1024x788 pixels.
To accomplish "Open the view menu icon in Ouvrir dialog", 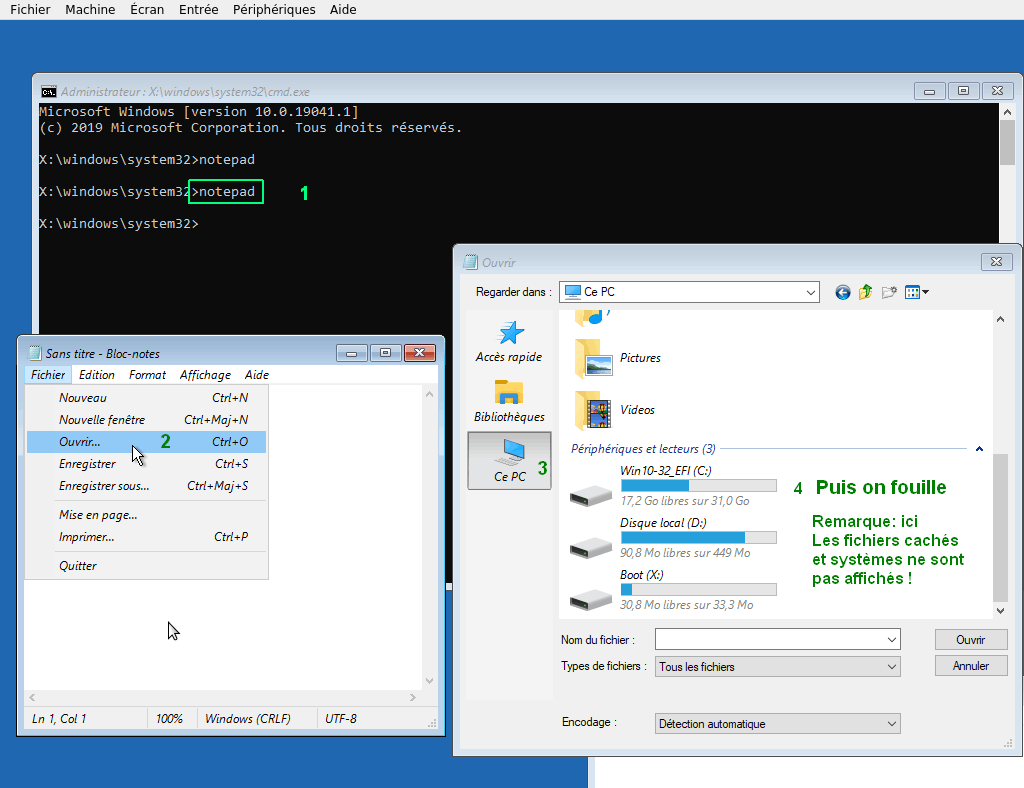I will (916, 292).
